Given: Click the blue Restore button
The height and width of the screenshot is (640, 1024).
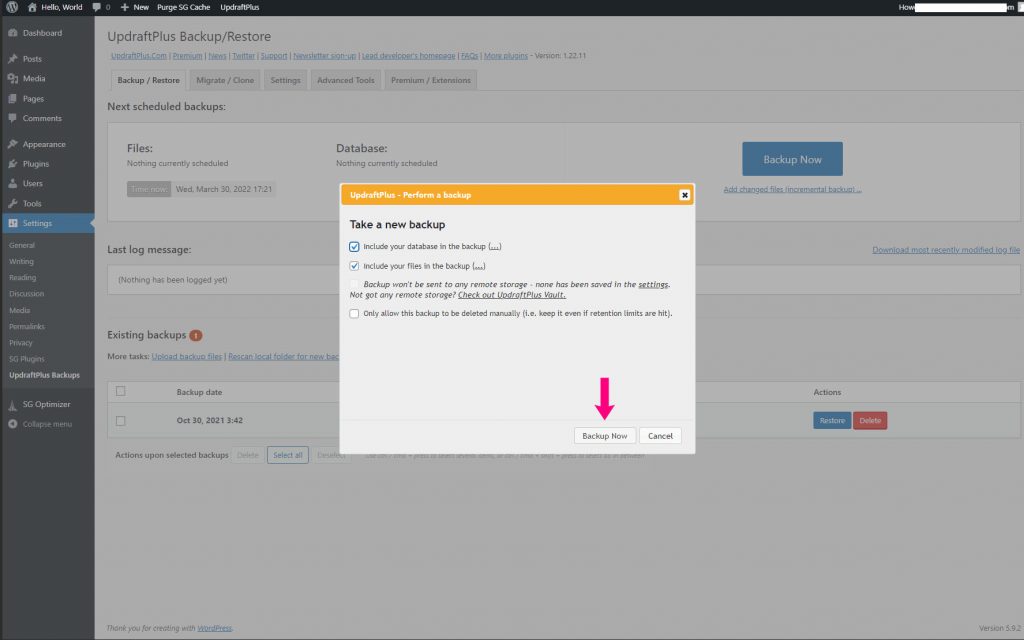Looking at the screenshot, I should pyautogui.click(x=832, y=421).
